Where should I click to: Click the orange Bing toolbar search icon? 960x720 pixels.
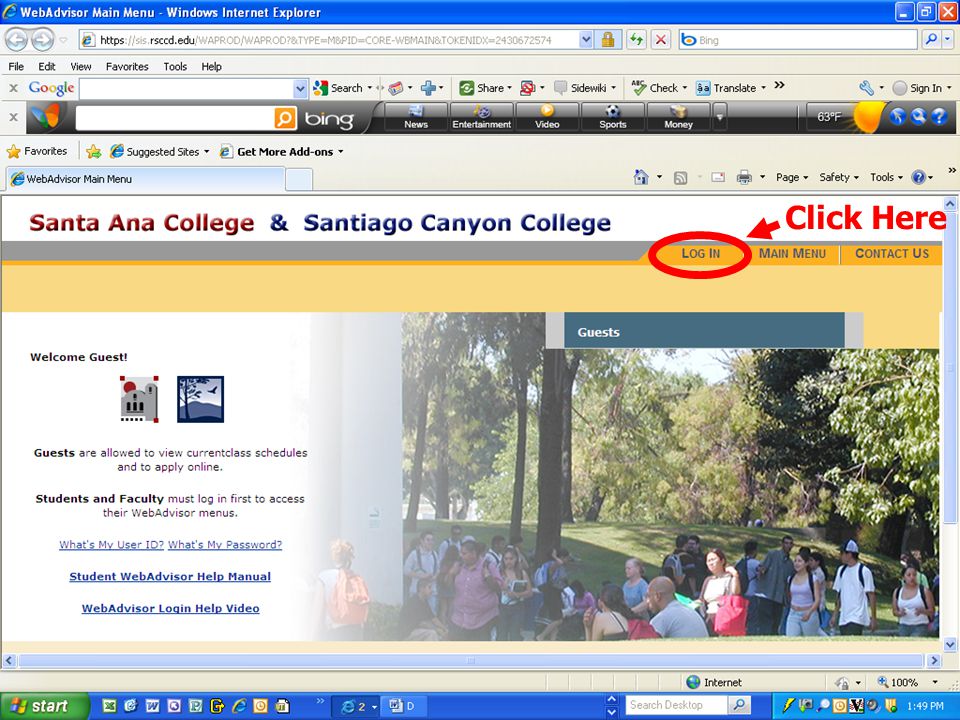pyautogui.click(x=285, y=118)
